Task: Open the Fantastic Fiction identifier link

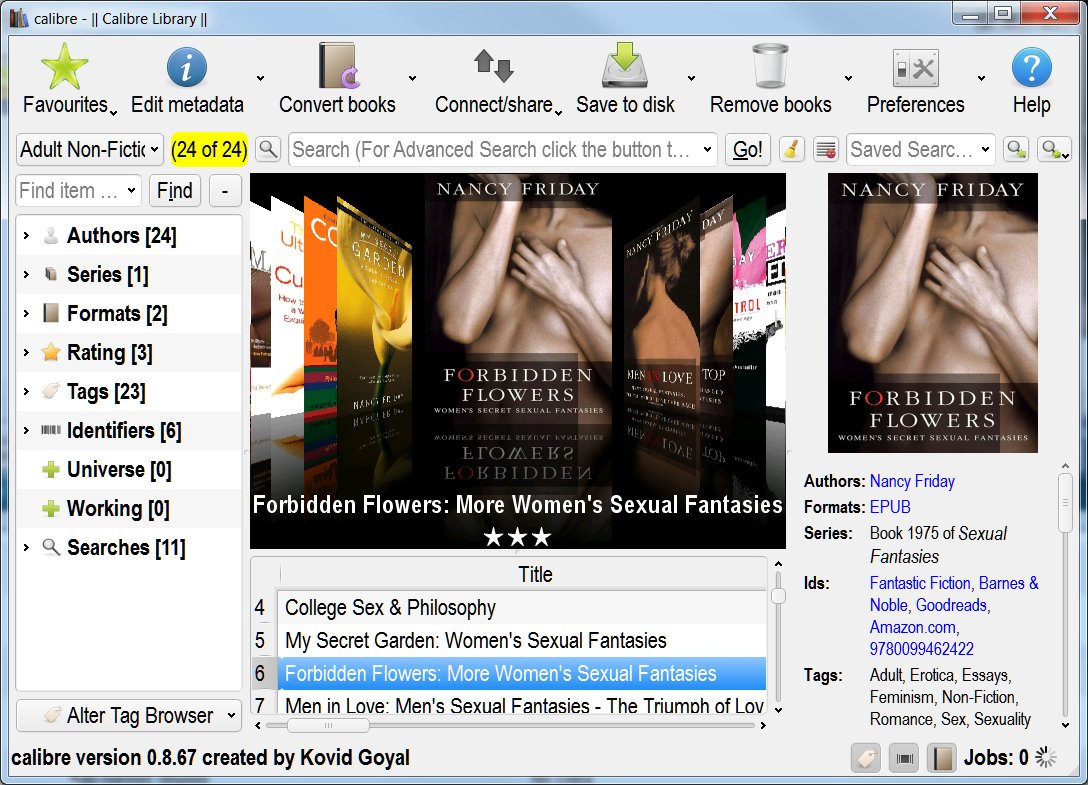Action: point(919,583)
